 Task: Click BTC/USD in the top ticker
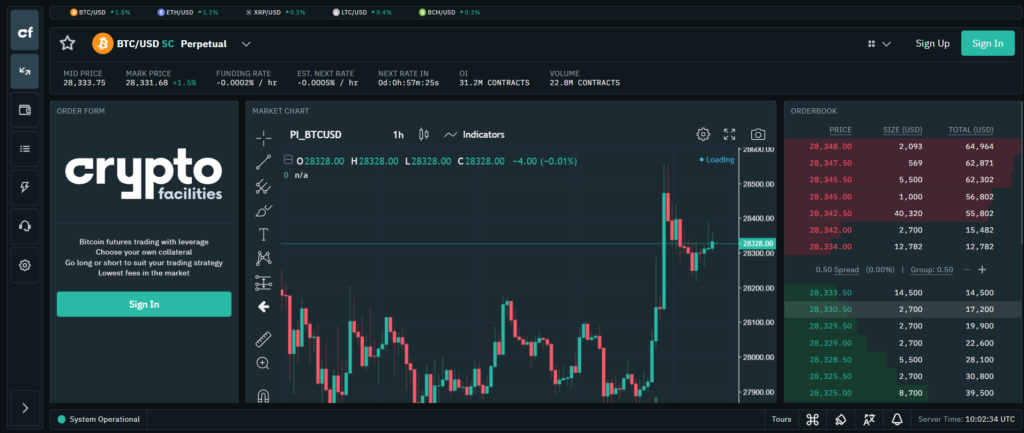tap(92, 12)
